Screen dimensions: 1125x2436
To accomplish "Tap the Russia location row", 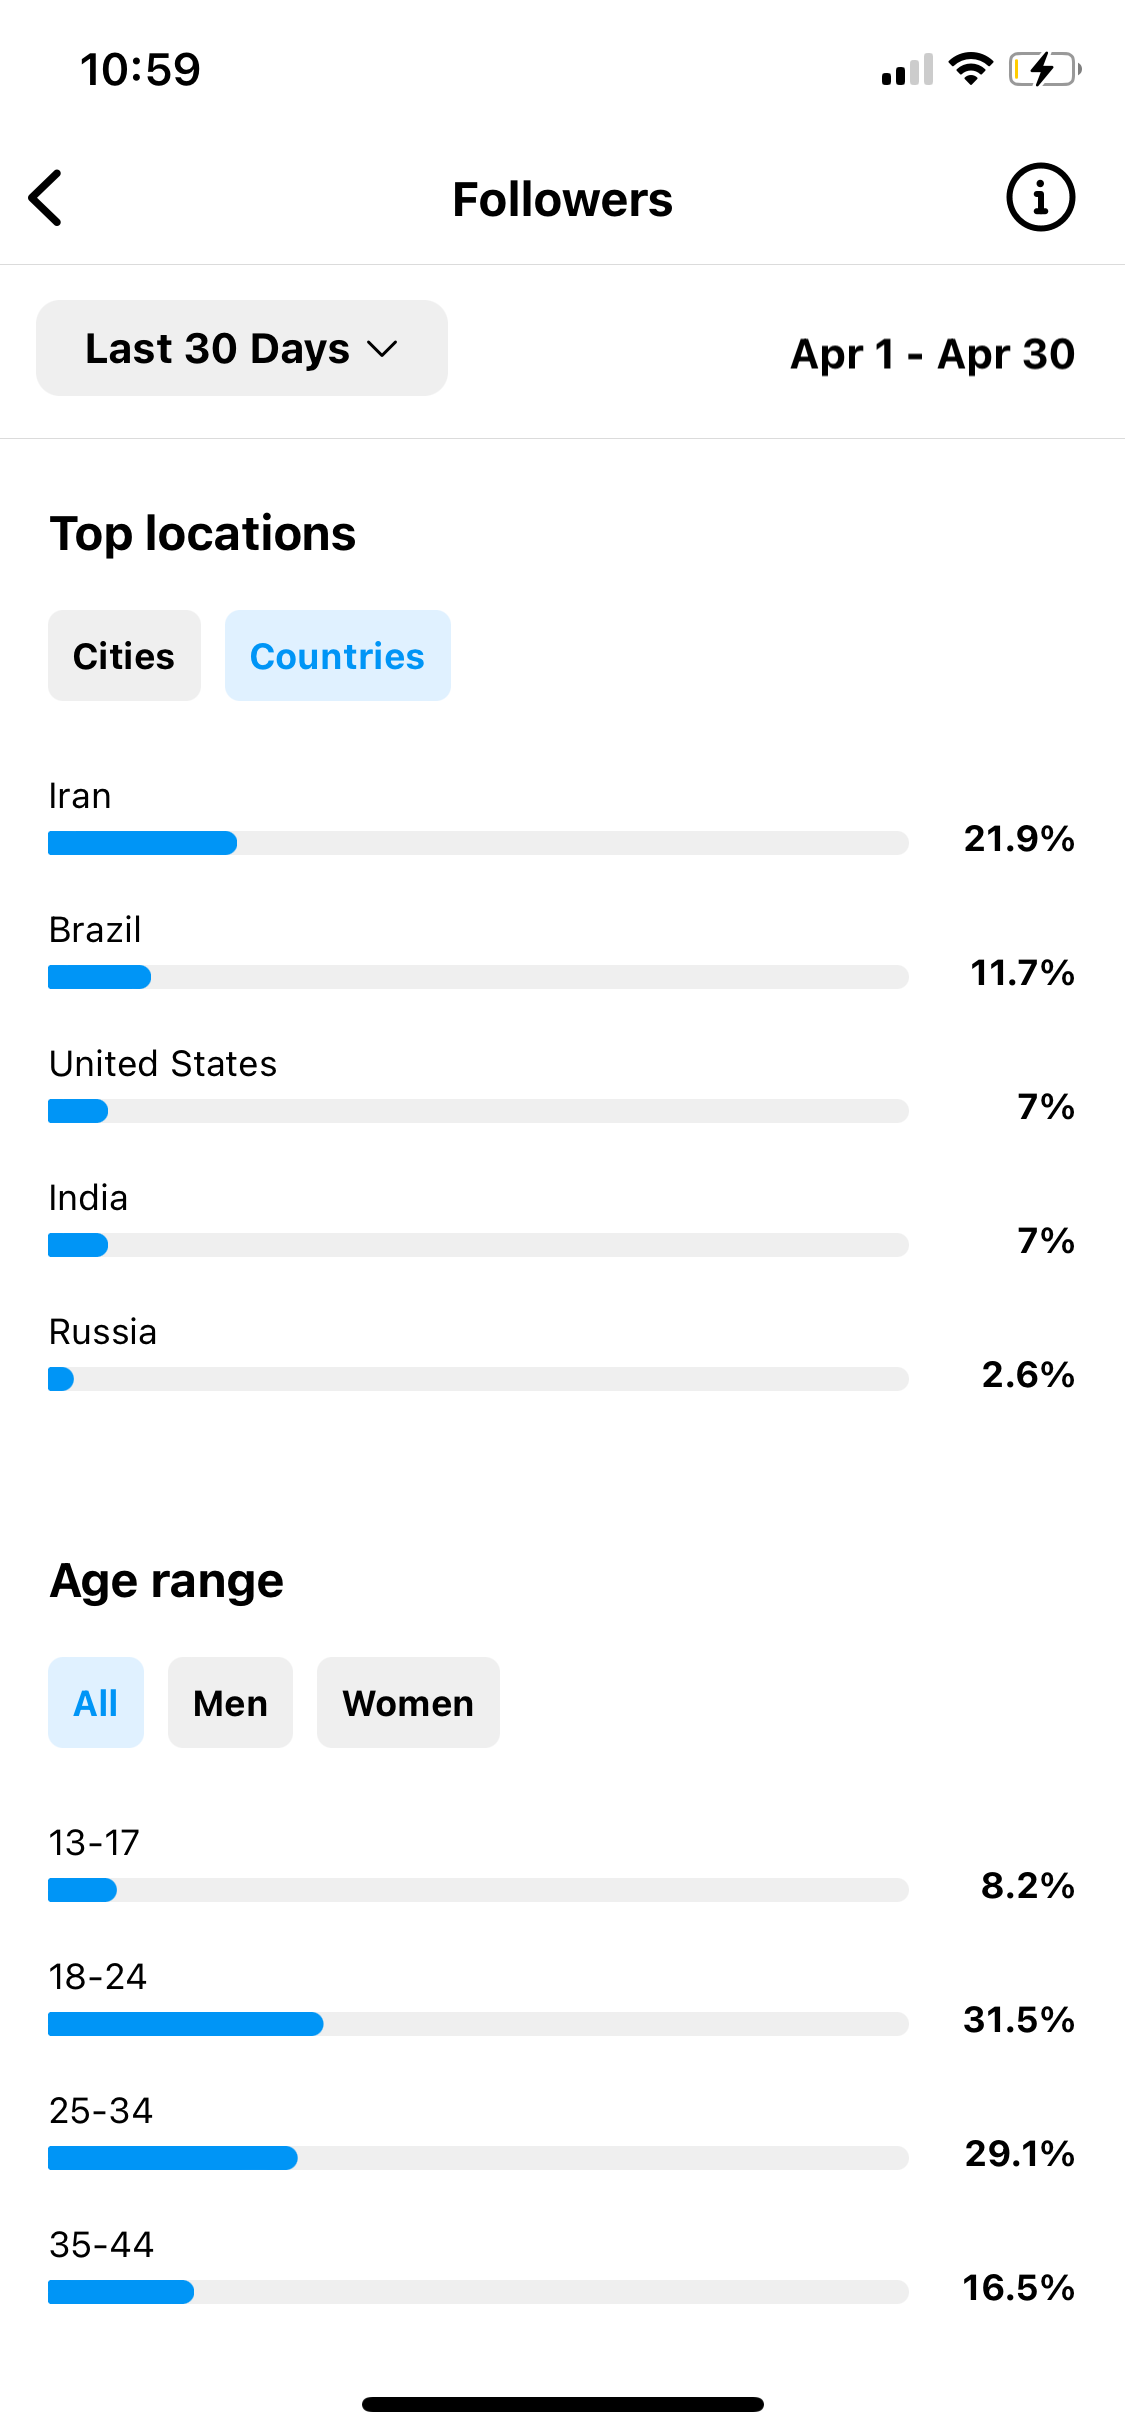I will coord(562,1353).
